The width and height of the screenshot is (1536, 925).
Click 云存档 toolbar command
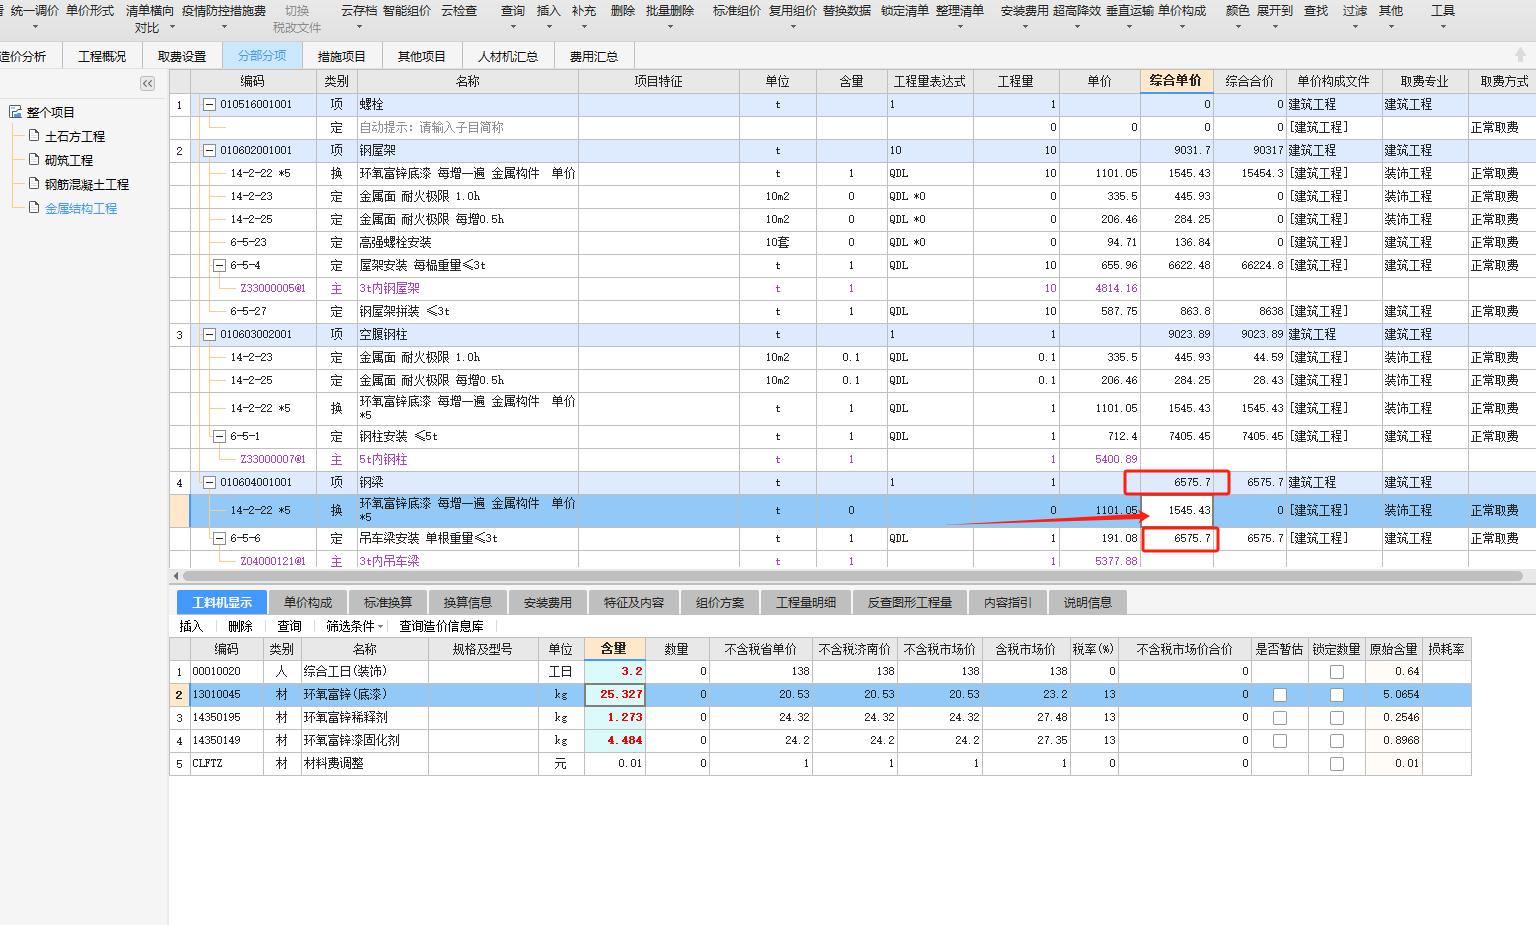(359, 11)
